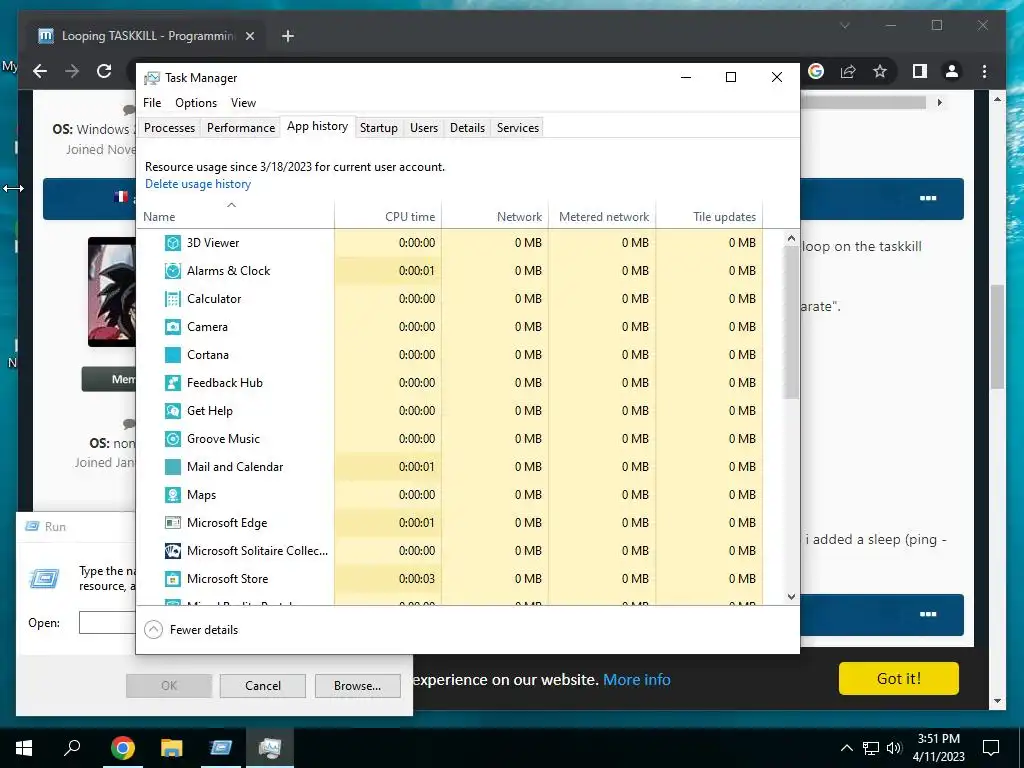
Task: Click the yellow Got it! button
Action: tap(899, 679)
